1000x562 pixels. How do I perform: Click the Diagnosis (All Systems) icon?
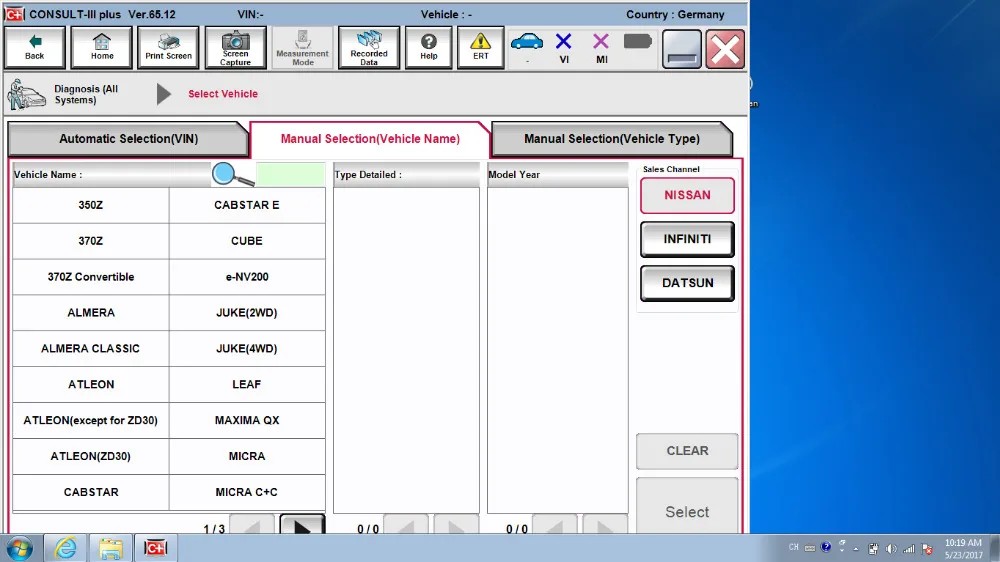[26, 94]
